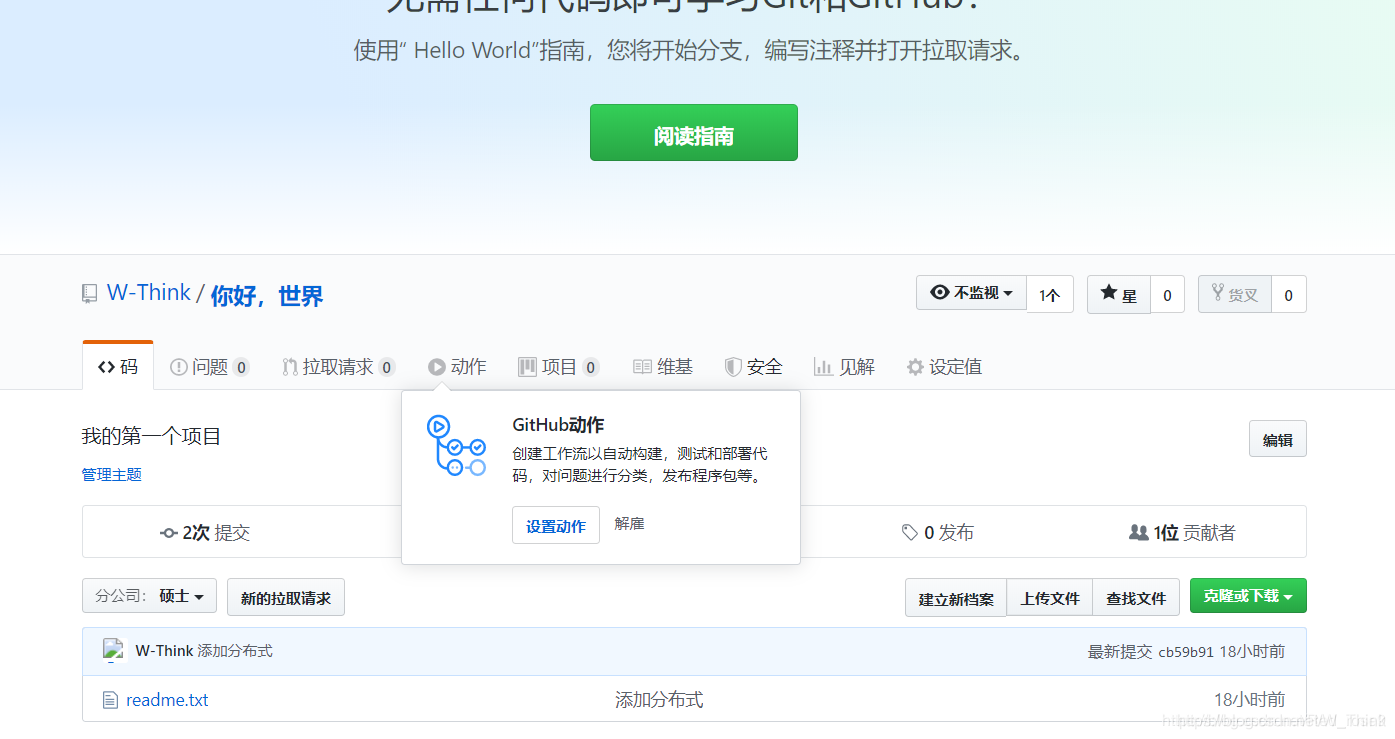Viewport: 1395px width, 739px height.
Task: Switch to the 拉取请求 tab
Action: tap(338, 367)
